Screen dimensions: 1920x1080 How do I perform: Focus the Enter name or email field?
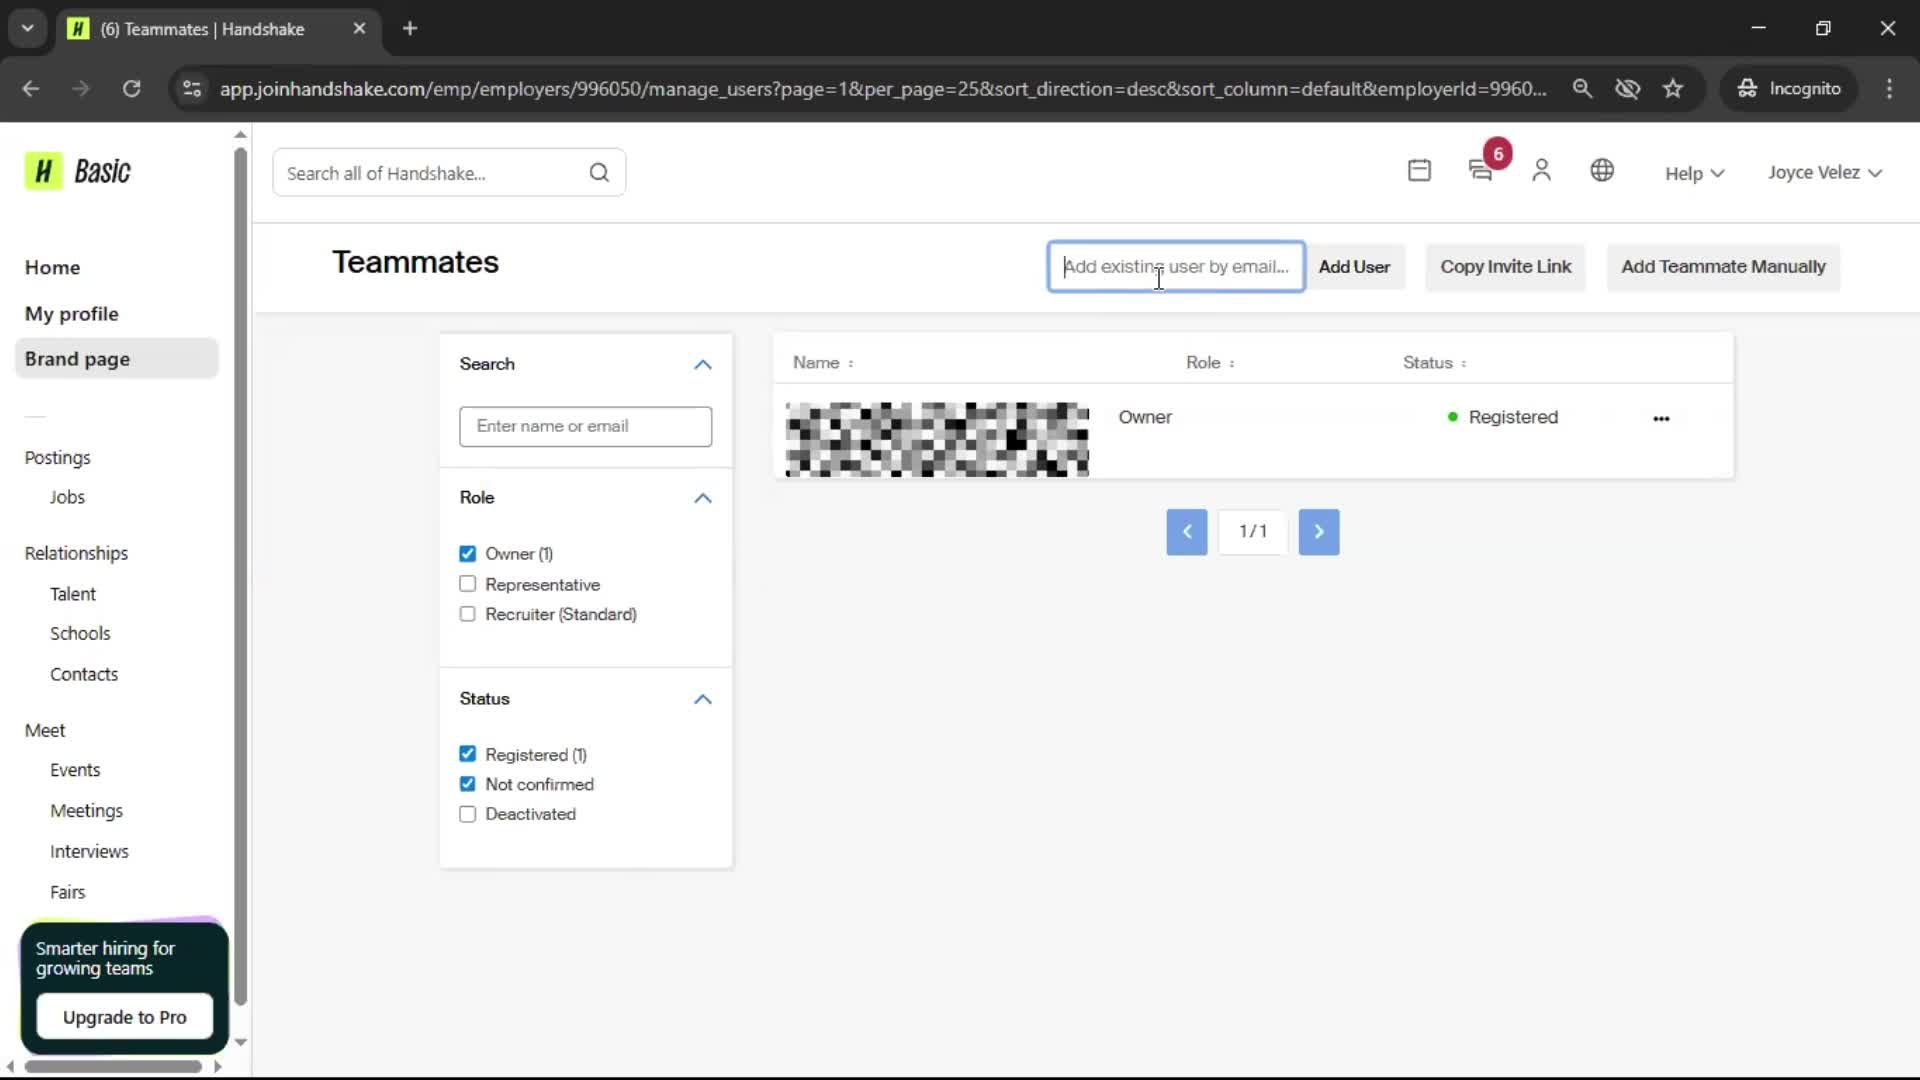(x=586, y=427)
